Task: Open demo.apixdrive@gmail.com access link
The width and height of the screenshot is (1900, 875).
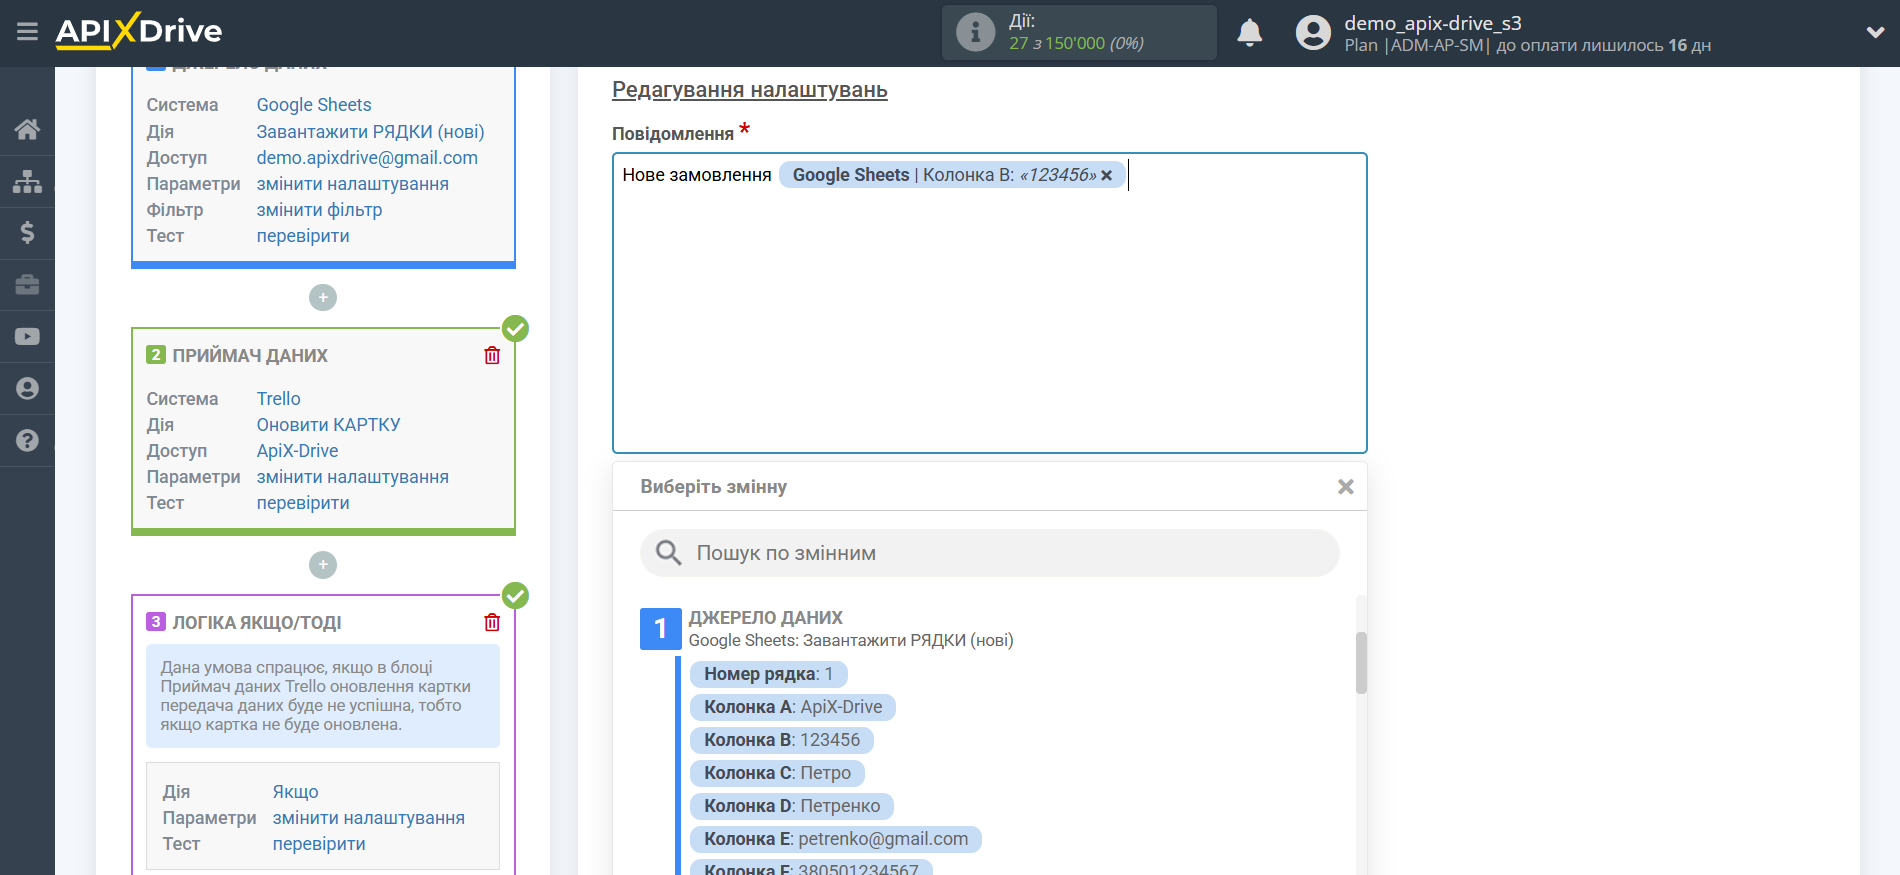Action: pos(367,158)
